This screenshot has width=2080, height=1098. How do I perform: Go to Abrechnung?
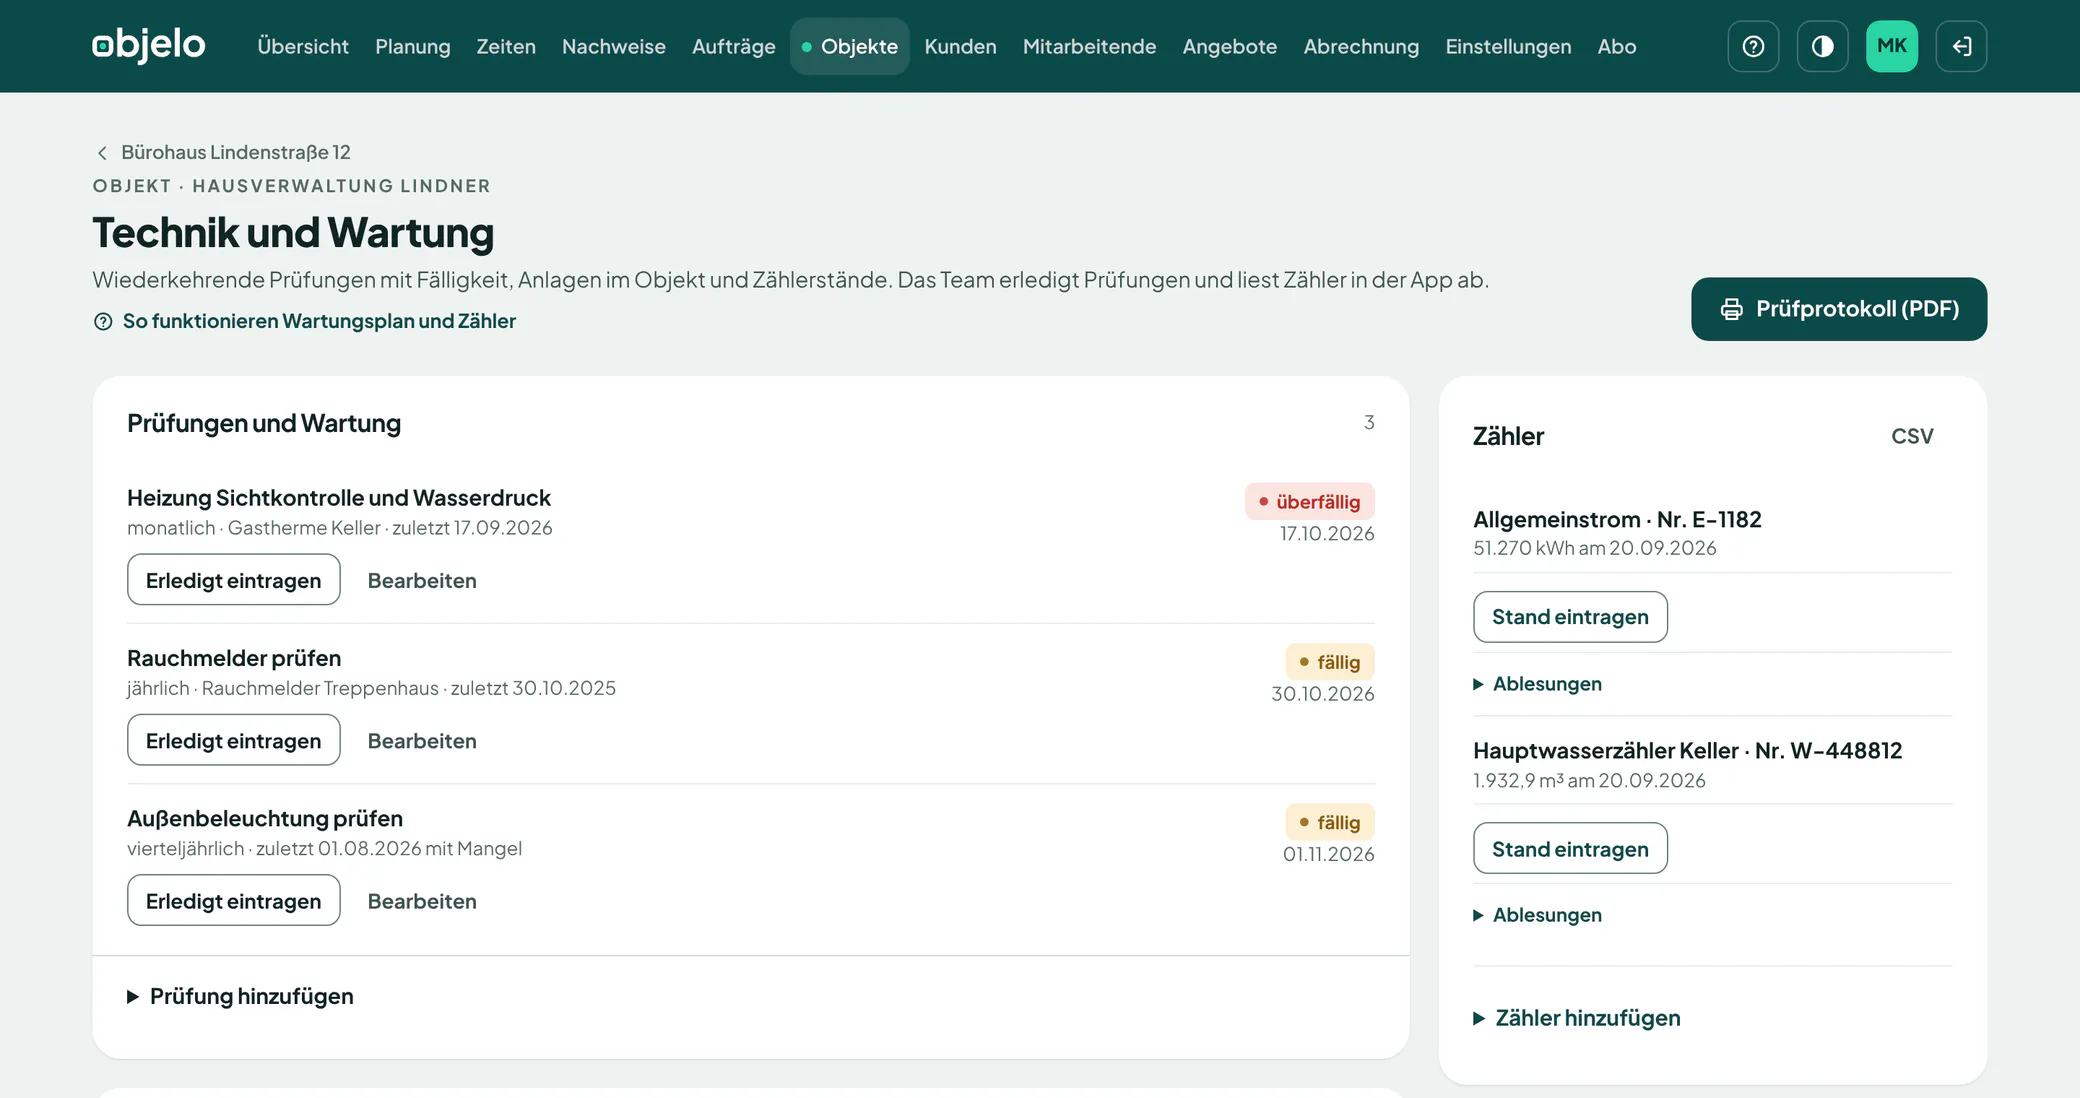[1361, 46]
